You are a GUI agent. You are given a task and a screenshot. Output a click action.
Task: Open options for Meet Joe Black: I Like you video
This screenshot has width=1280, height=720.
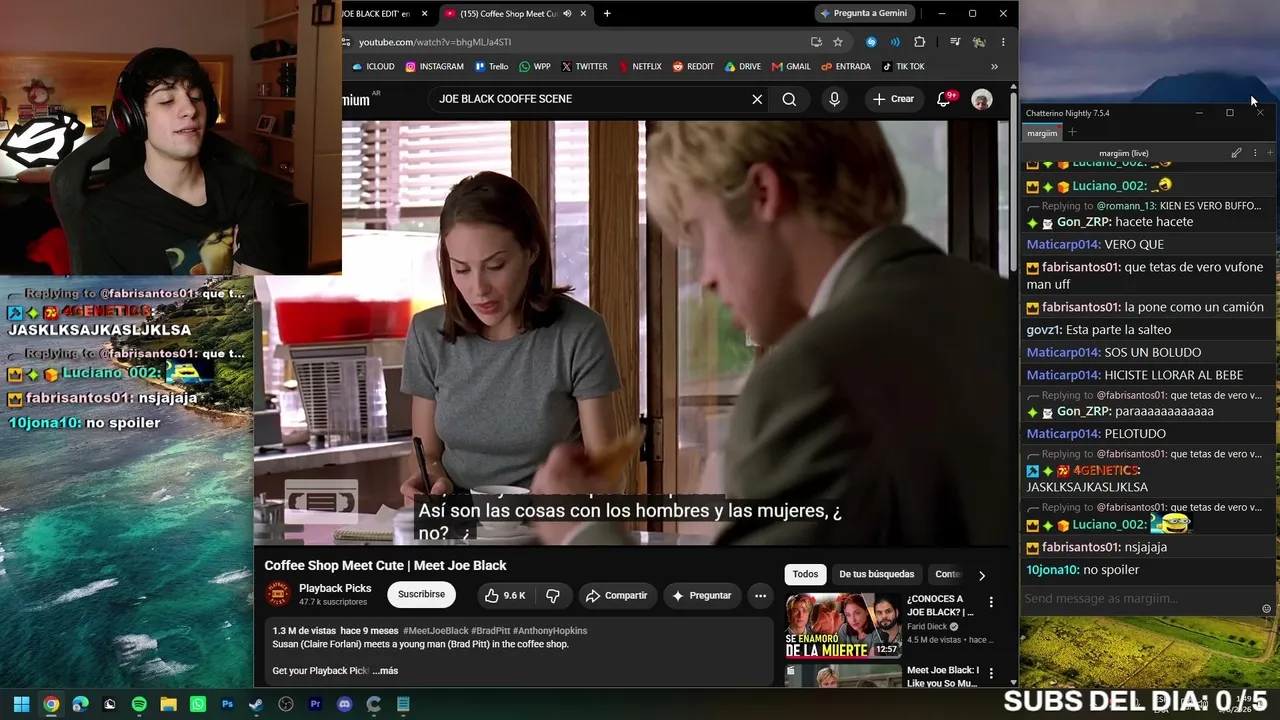coord(991,673)
